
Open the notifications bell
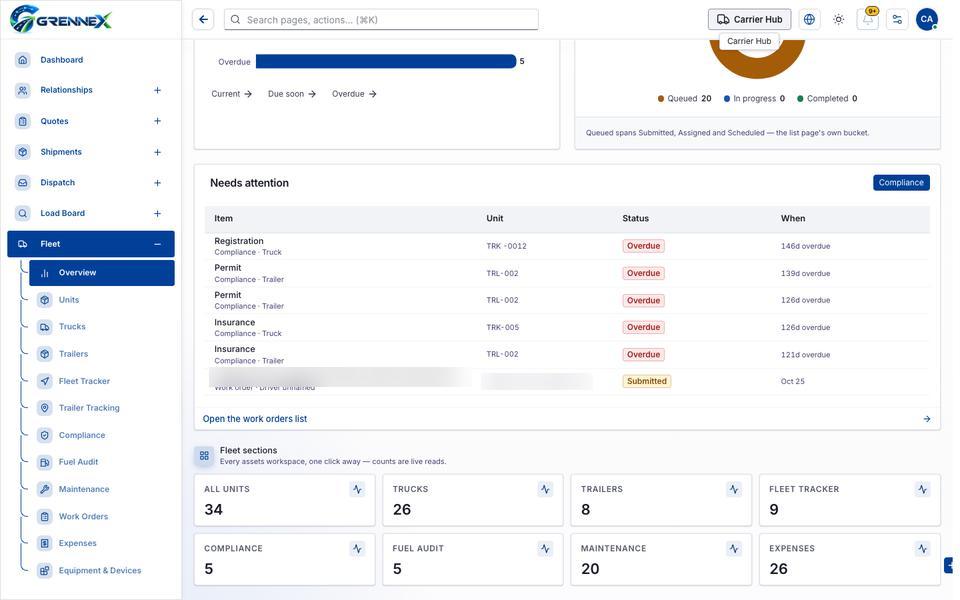[x=868, y=20]
